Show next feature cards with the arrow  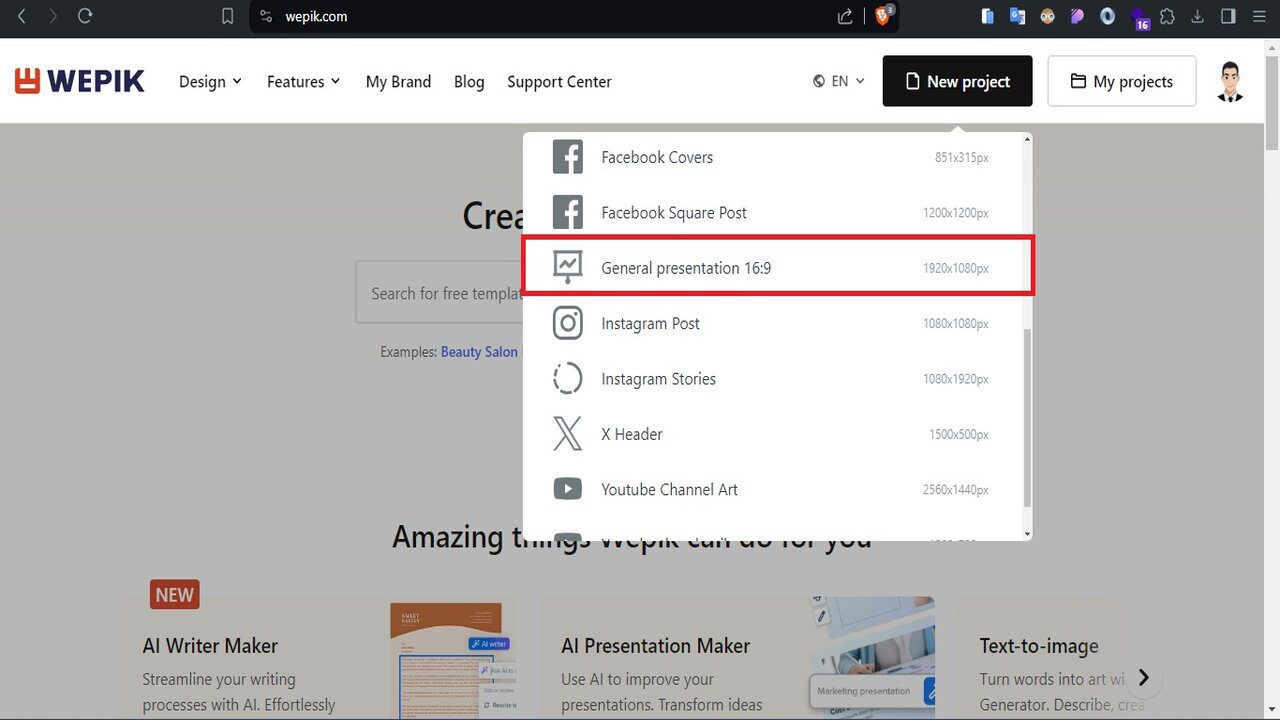(1143, 678)
